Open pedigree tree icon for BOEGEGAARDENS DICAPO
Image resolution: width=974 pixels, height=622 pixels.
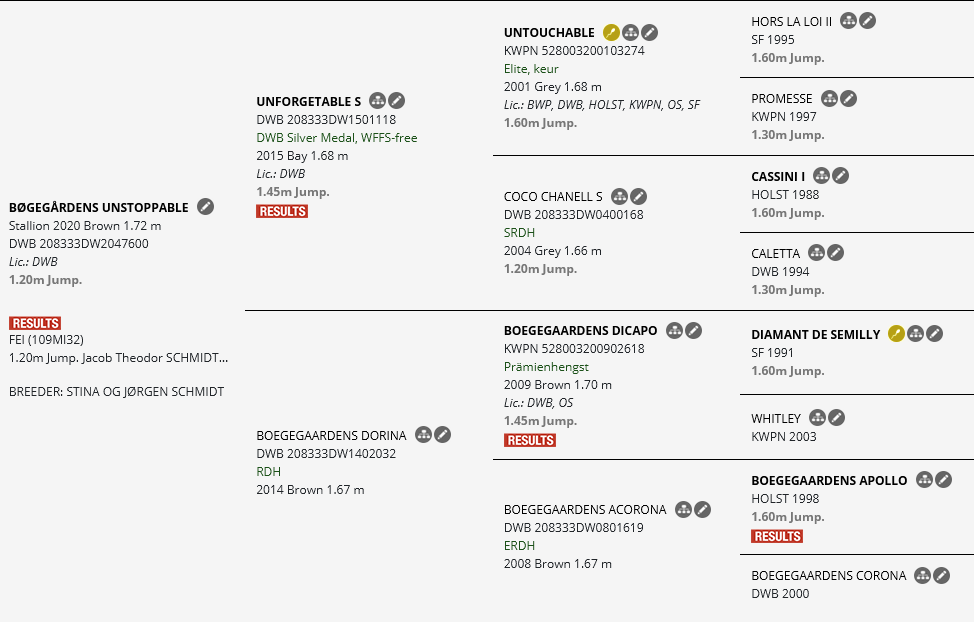[x=674, y=330]
